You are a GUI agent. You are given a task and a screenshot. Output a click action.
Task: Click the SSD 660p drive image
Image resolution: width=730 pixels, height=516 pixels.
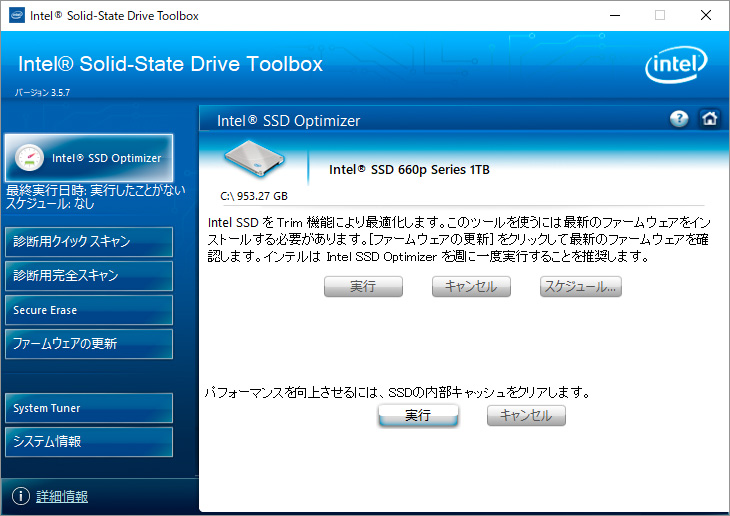pyautogui.click(x=254, y=159)
